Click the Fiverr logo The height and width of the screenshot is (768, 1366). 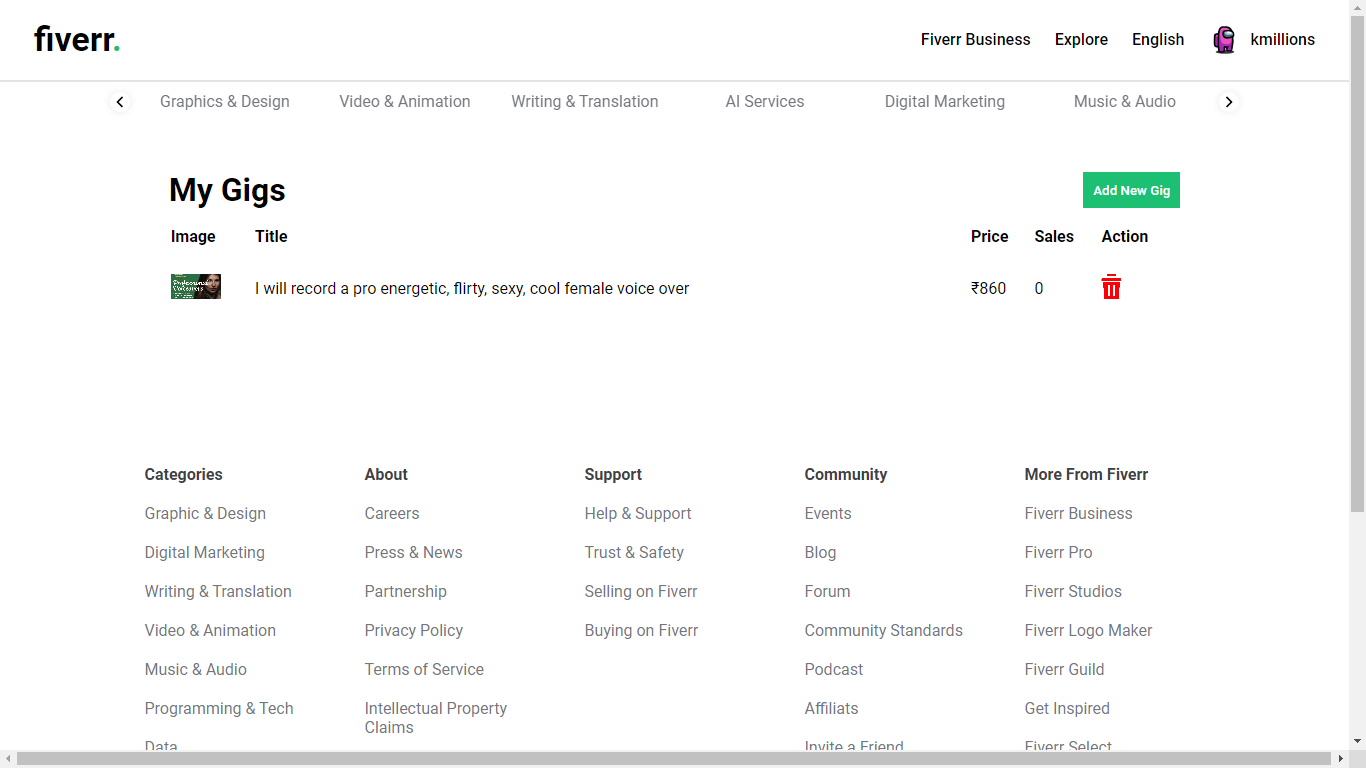coord(77,40)
